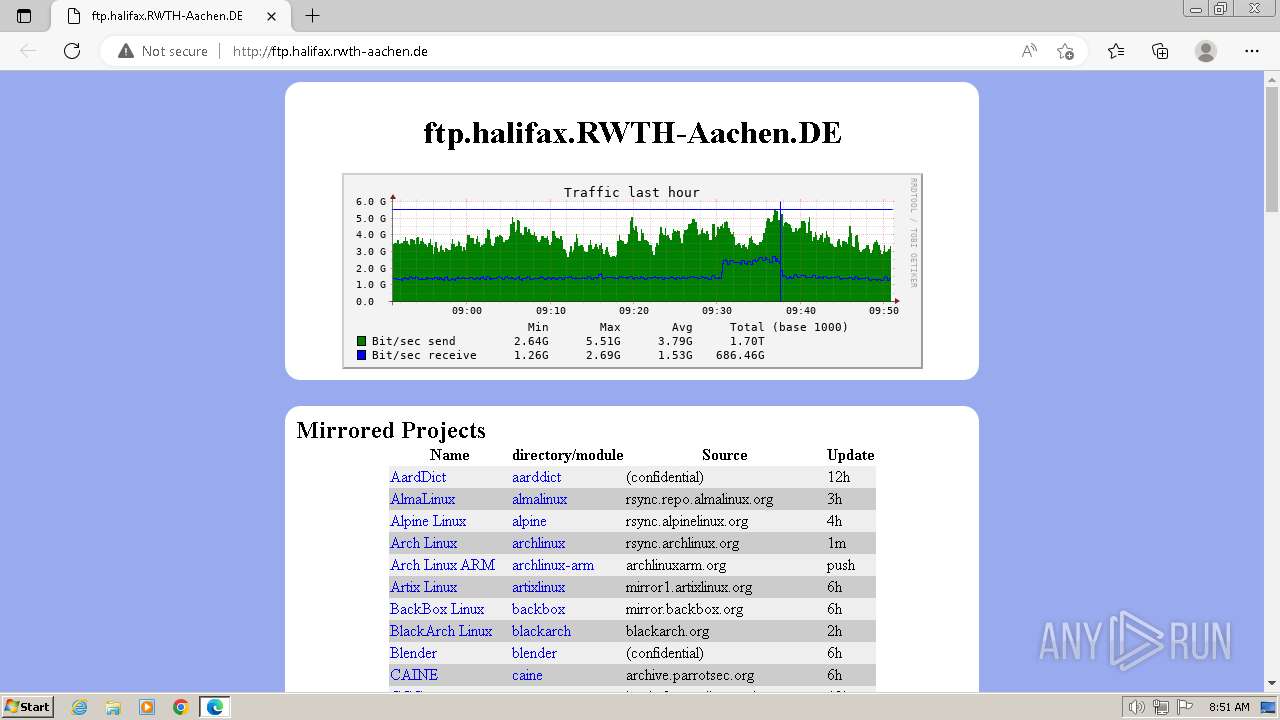
Task: Show the Not secure site info
Action: coord(163,51)
